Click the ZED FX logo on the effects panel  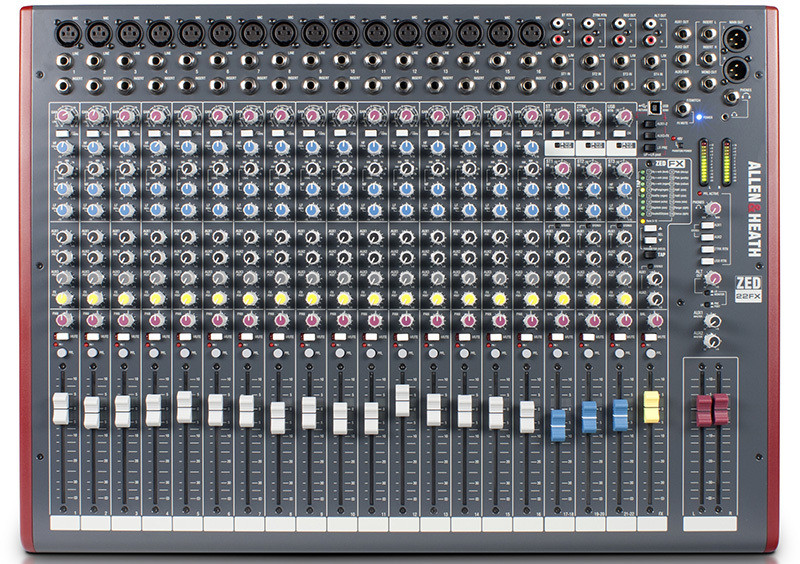(670, 164)
